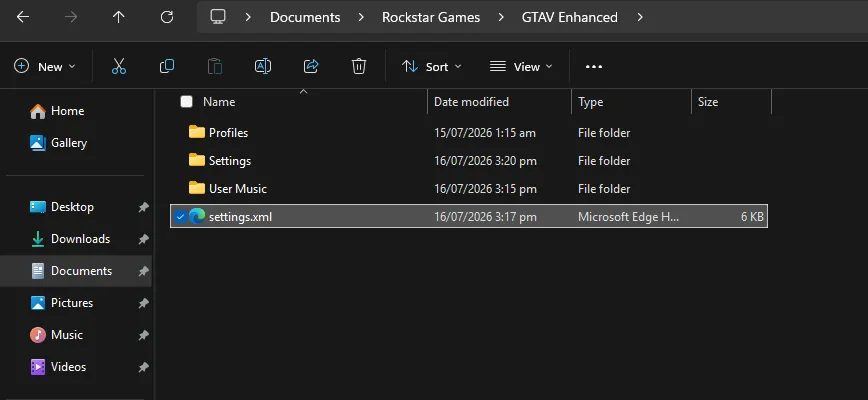Unpin Pictures using its pin icon
Viewport: 868px width, 400px height.
tap(143, 303)
